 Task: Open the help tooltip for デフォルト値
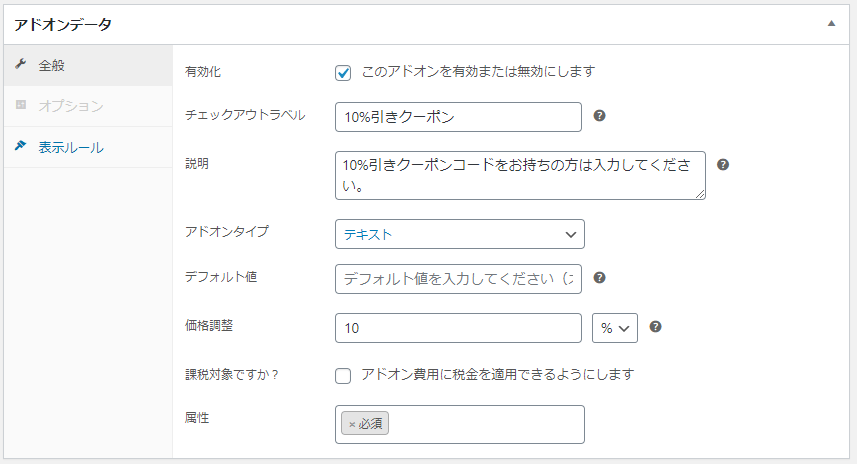pos(600,278)
